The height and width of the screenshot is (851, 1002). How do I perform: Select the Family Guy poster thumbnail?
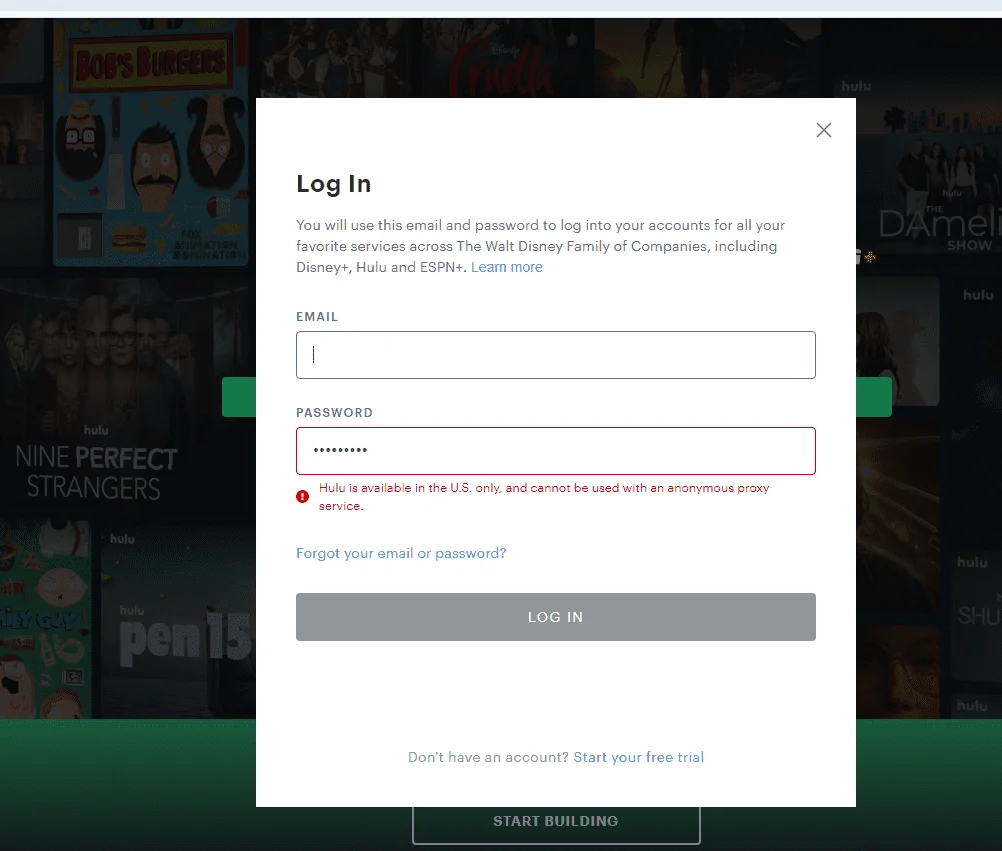(x=45, y=620)
